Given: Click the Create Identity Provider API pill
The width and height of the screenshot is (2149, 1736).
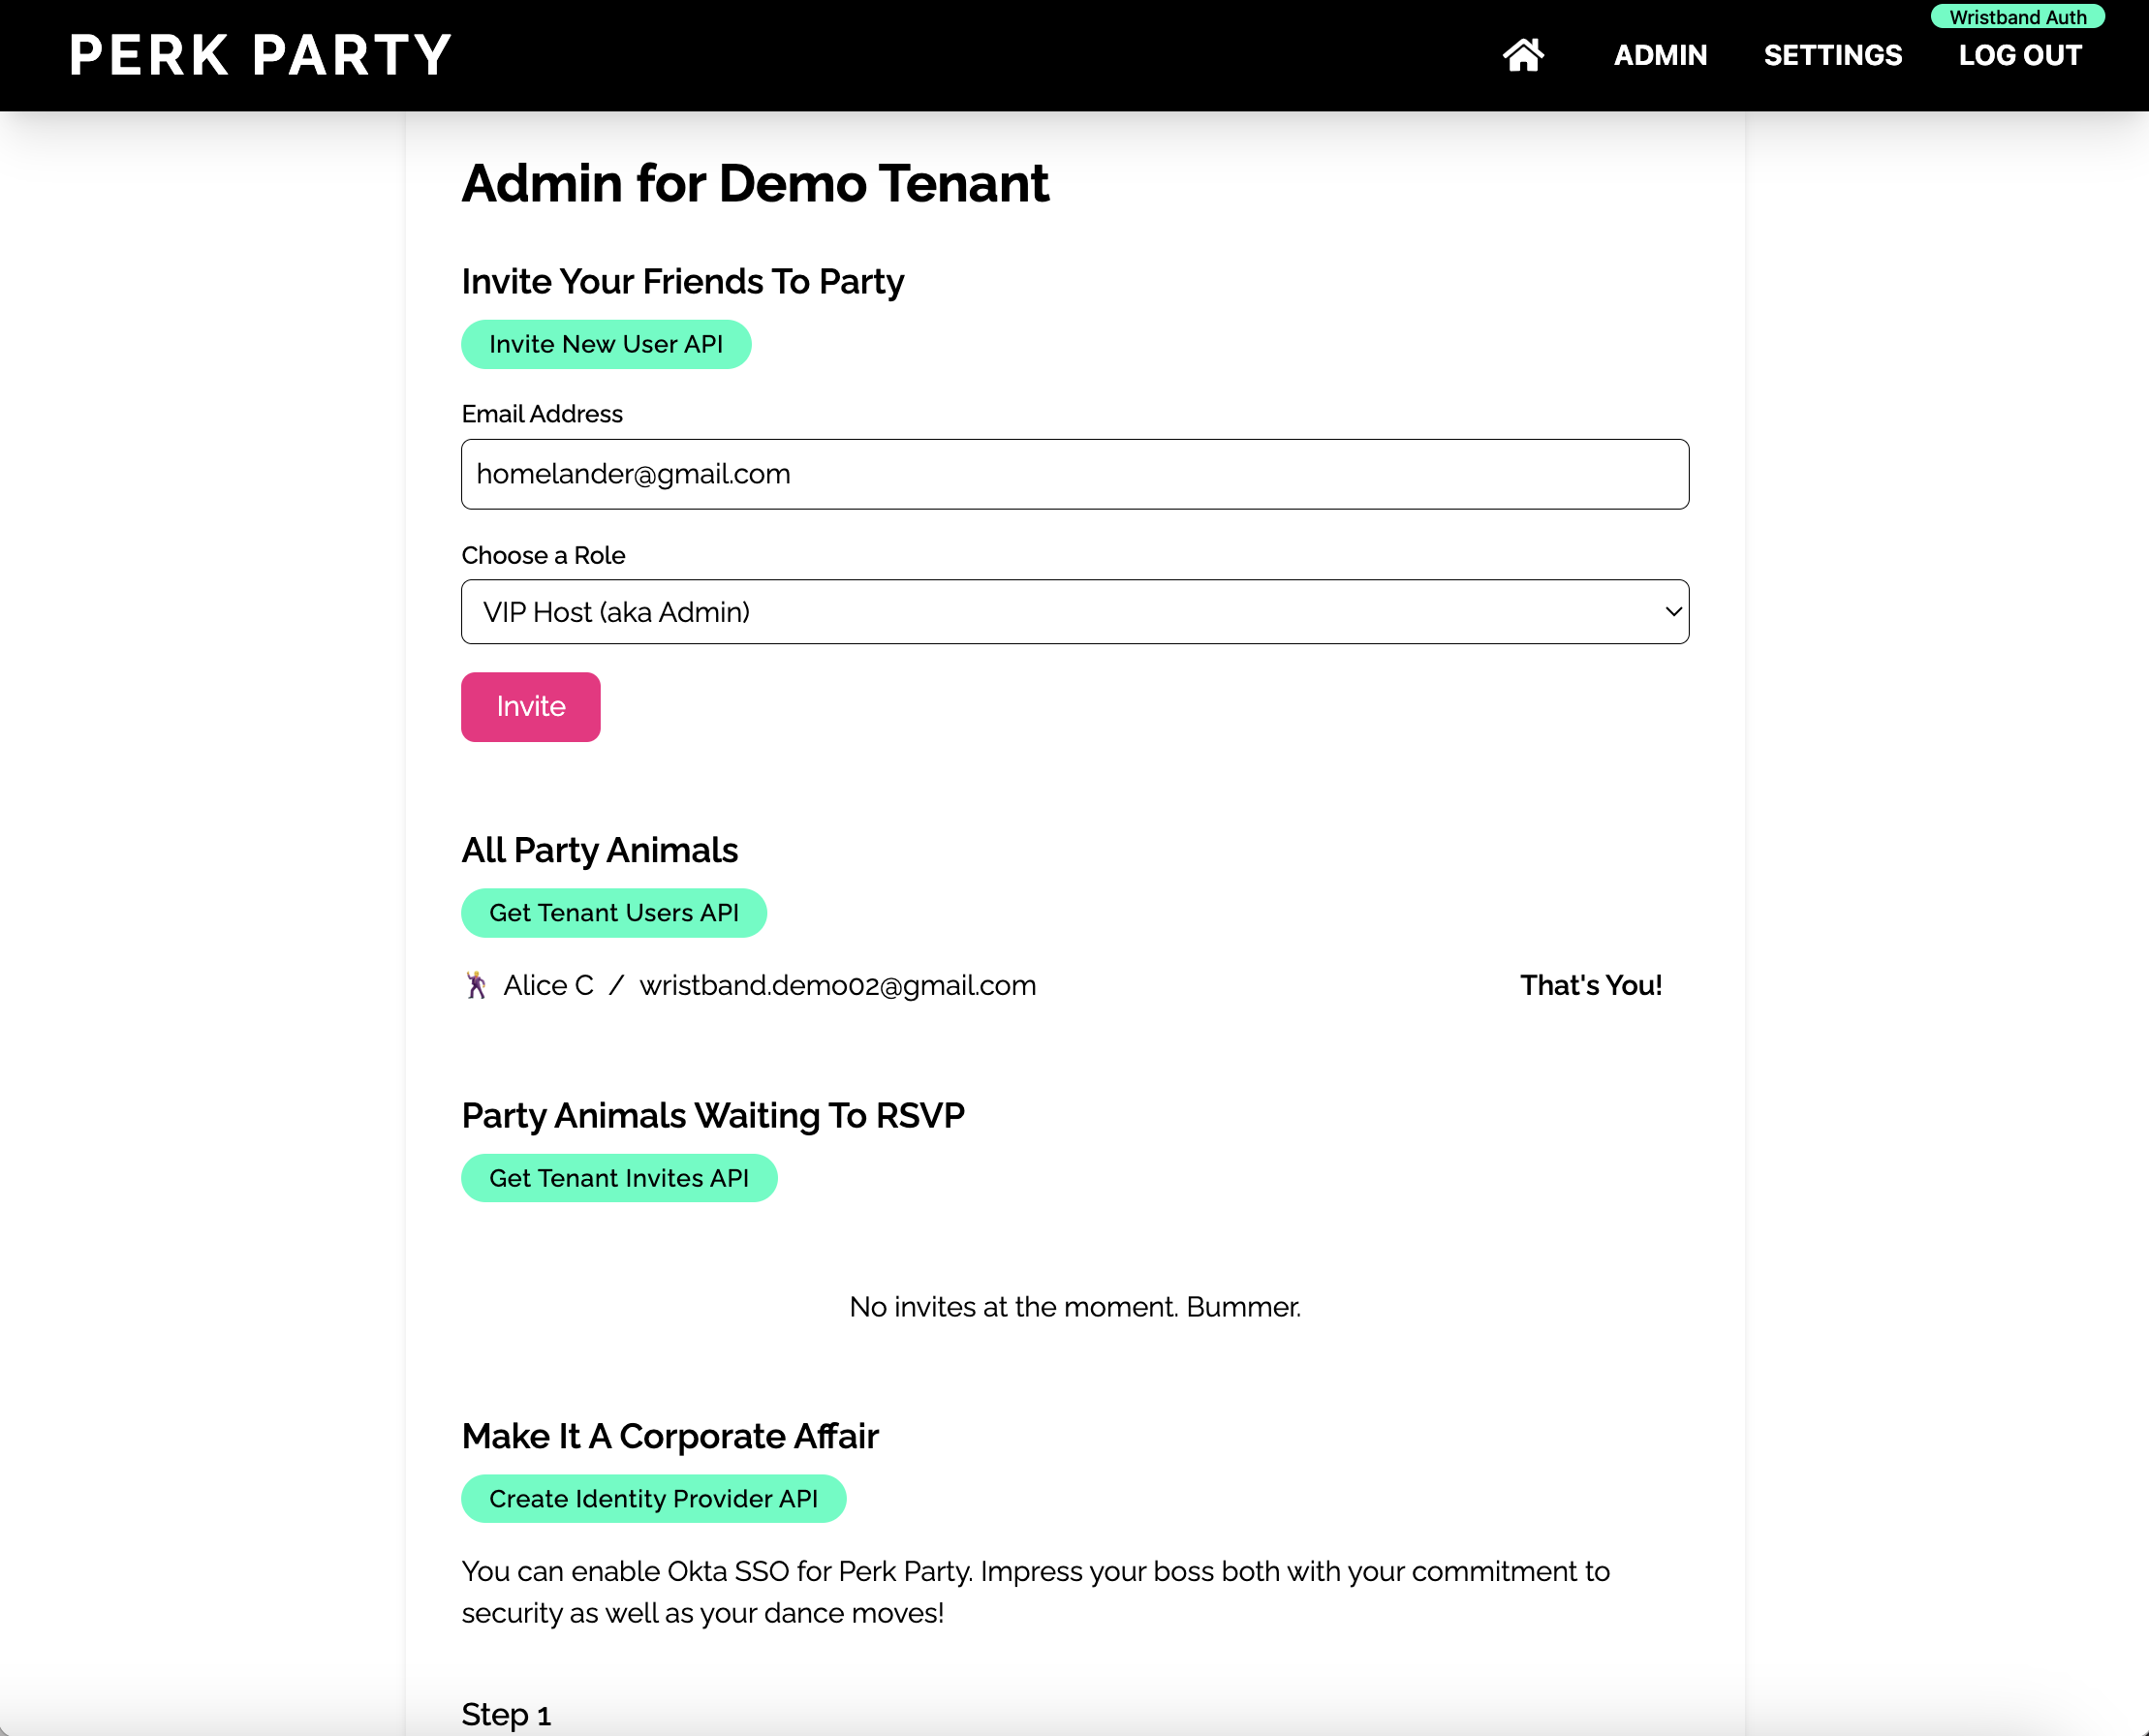Looking at the screenshot, I should (x=654, y=1499).
